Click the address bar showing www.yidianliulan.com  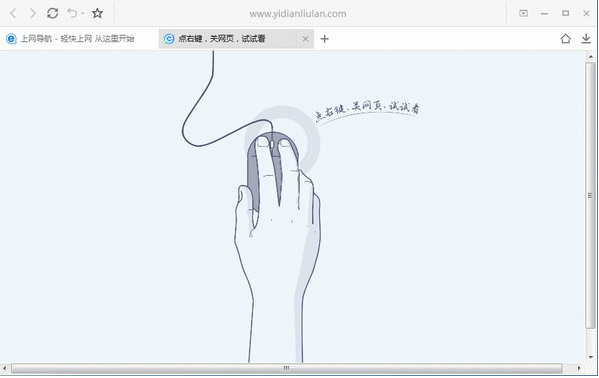coord(298,14)
